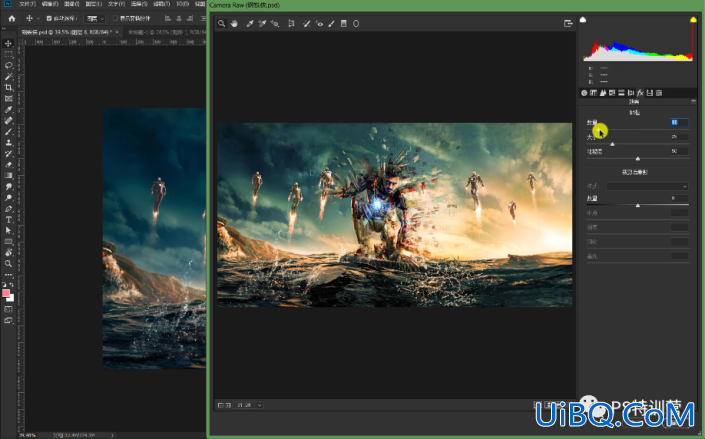Open the Tone Curve panel tab
Screen dimensions: 705x439
click(x=593, y=93)
